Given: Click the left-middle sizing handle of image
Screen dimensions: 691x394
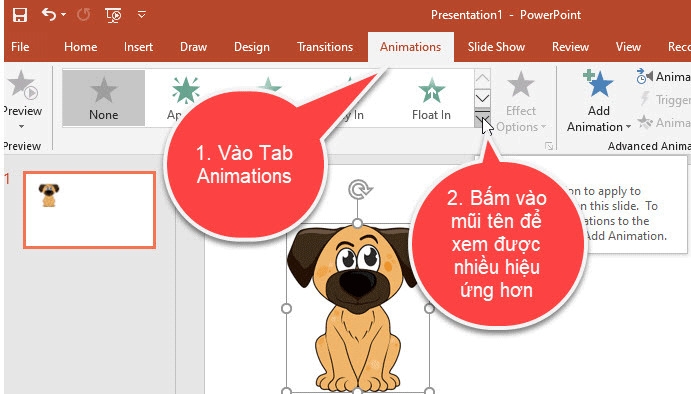Looking at the screenshot, I should click(286, 308).
